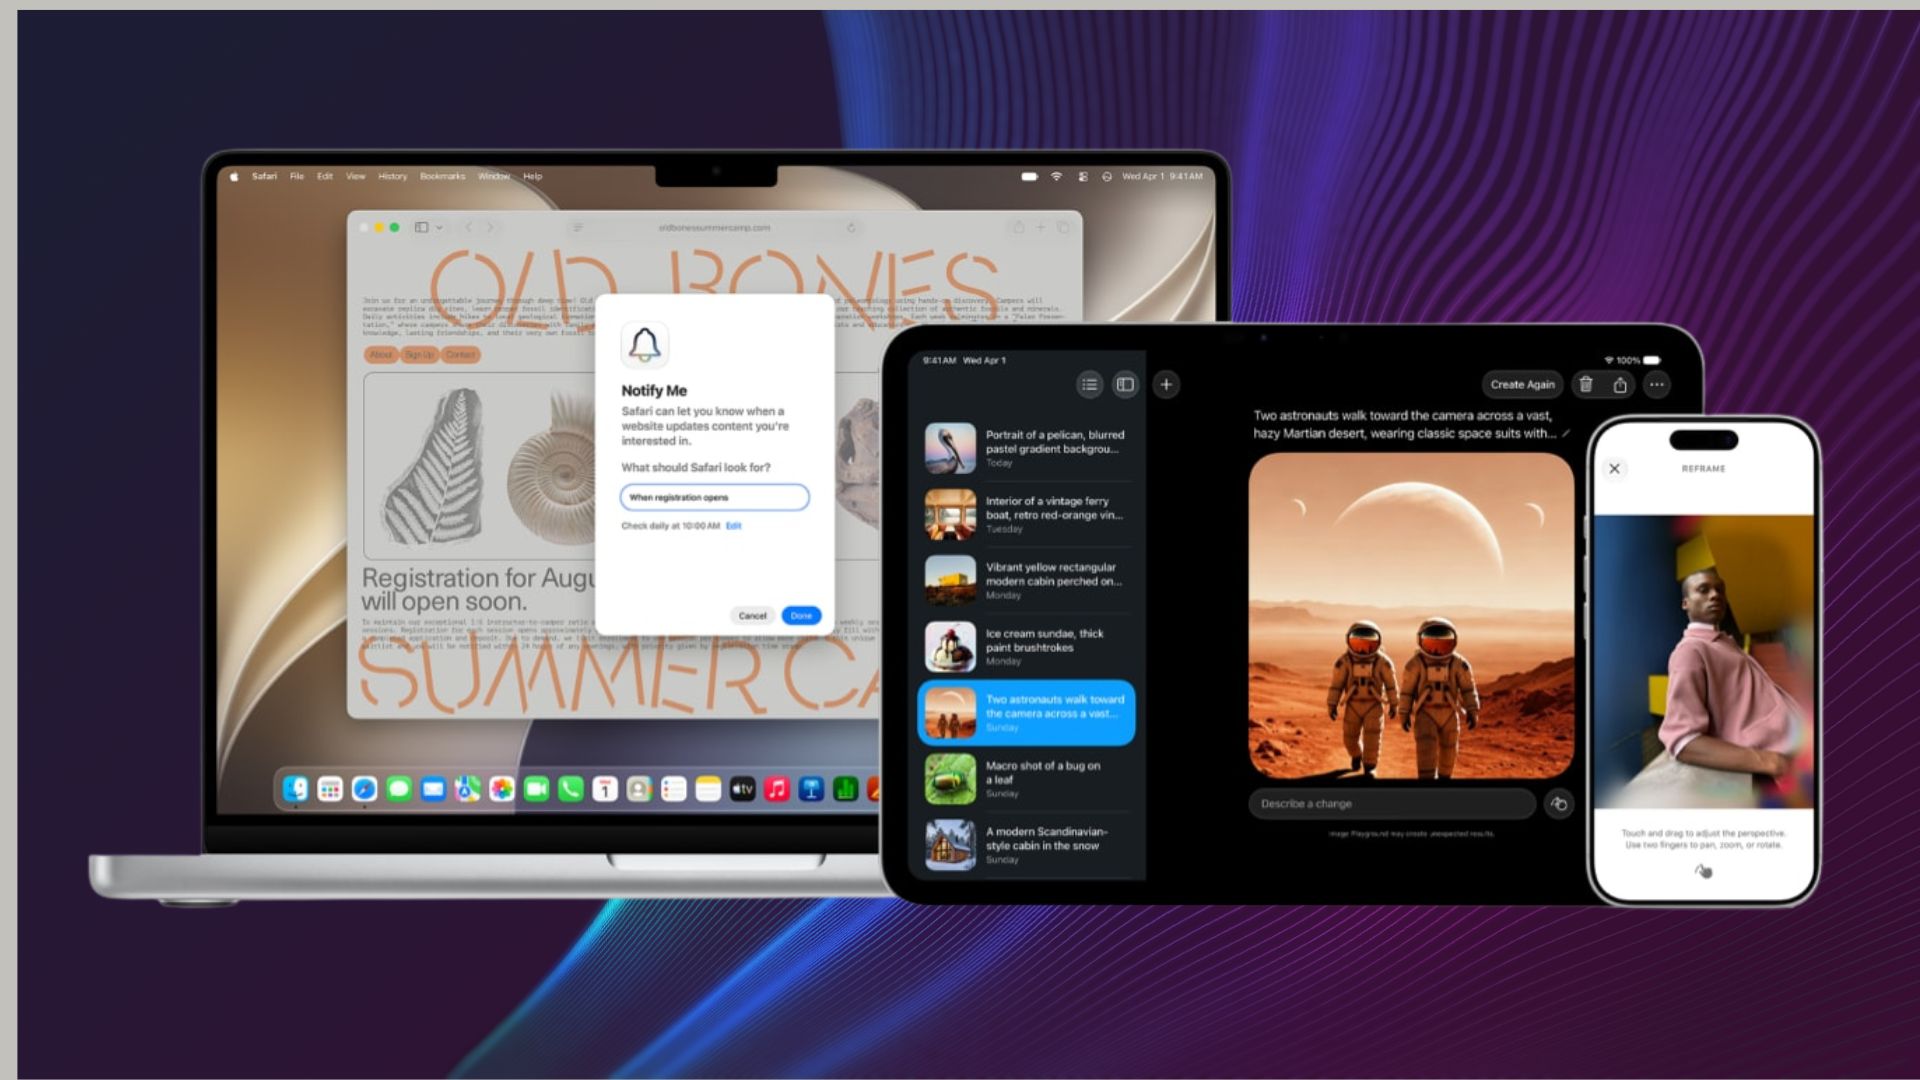Click the icon beside Describe a change

(1559, 803)
